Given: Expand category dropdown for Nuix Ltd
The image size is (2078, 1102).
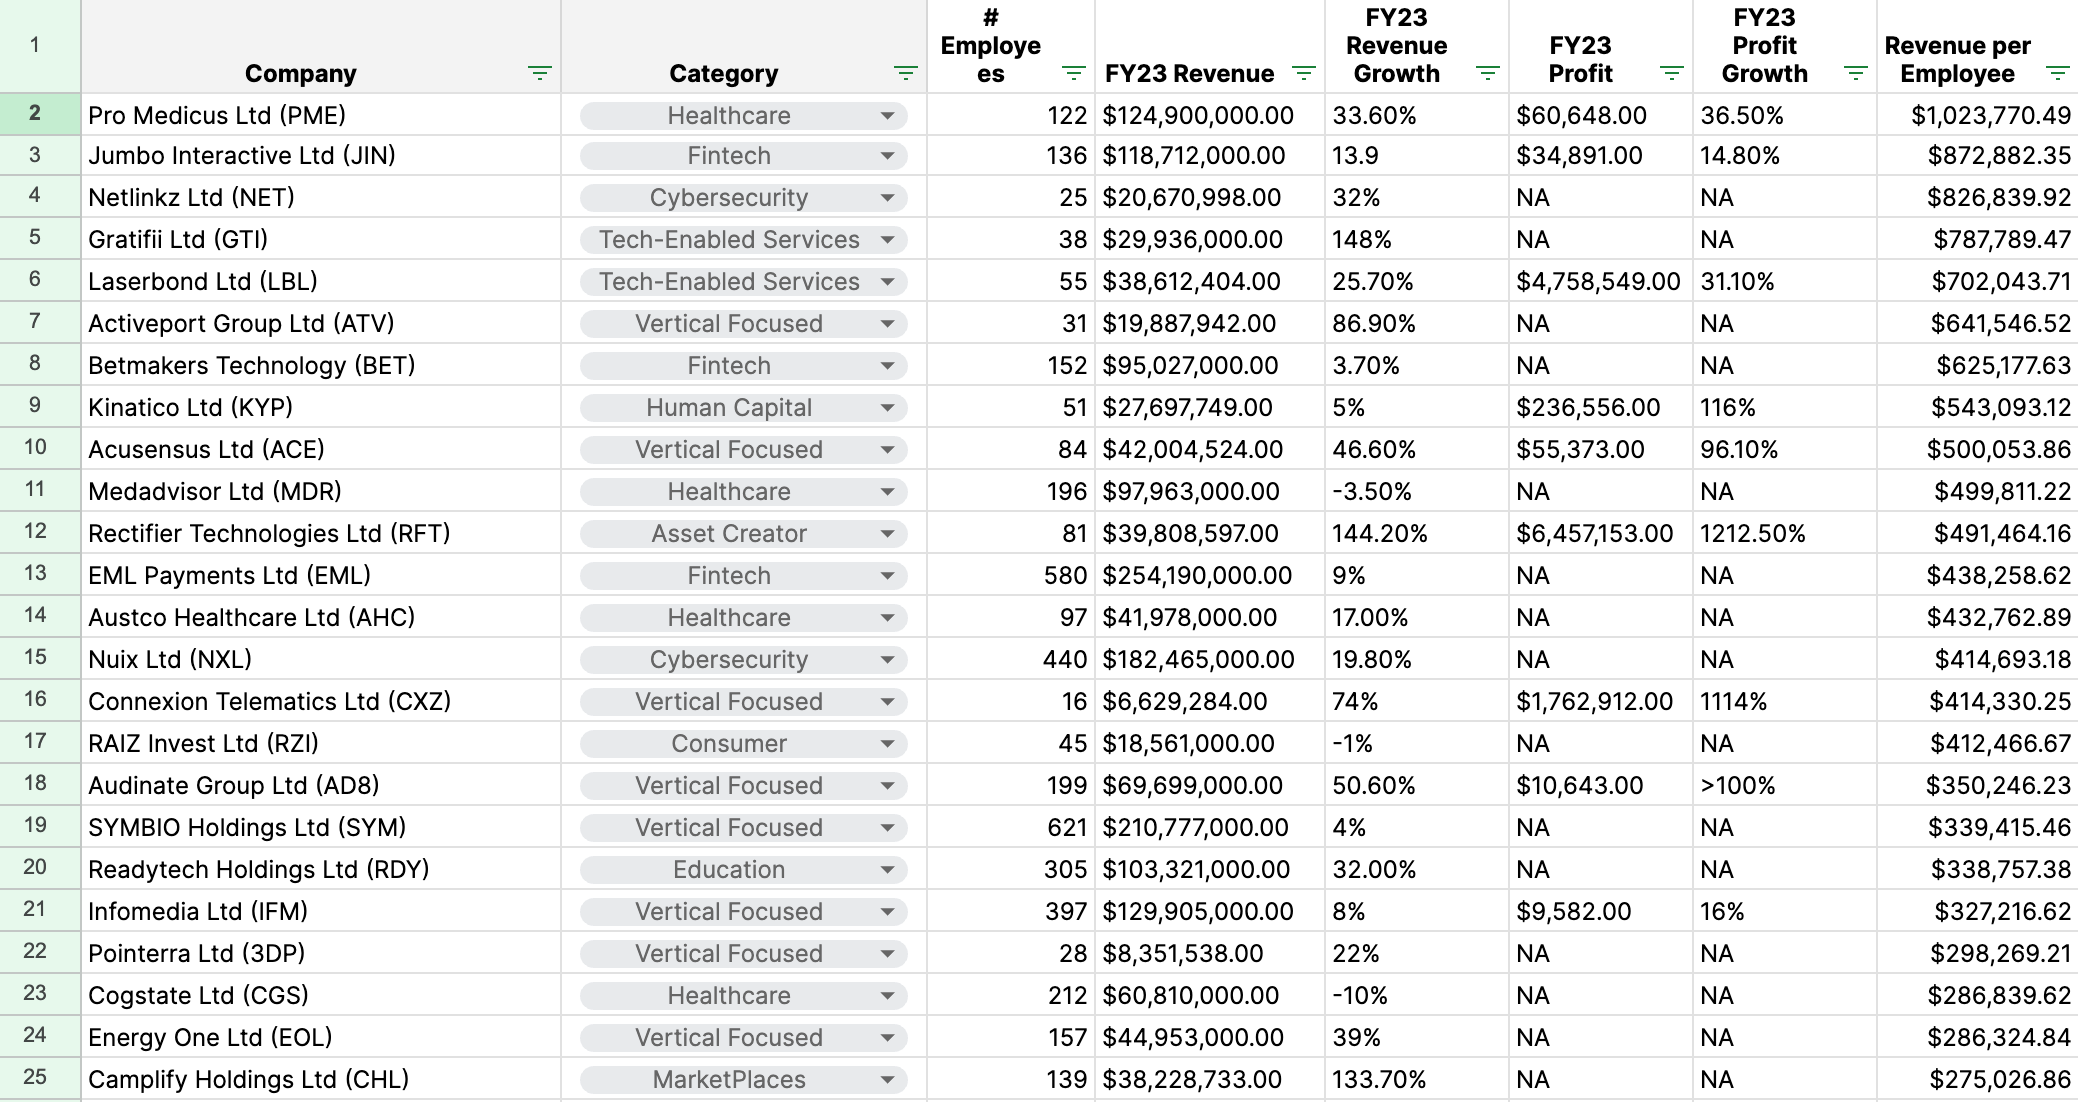Looking at the screenshot, I should pyautogui.click(x=887, y=660).
